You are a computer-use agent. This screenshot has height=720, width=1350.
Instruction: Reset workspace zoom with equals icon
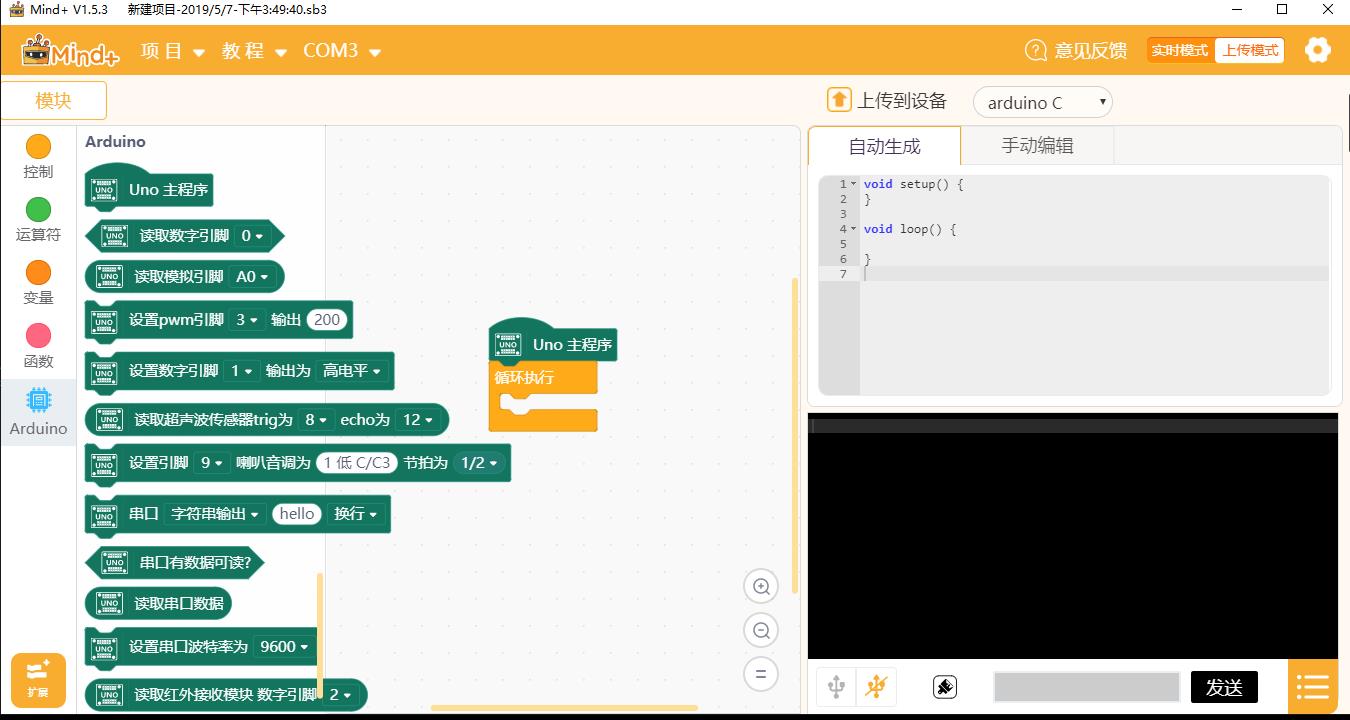(761, 674)
